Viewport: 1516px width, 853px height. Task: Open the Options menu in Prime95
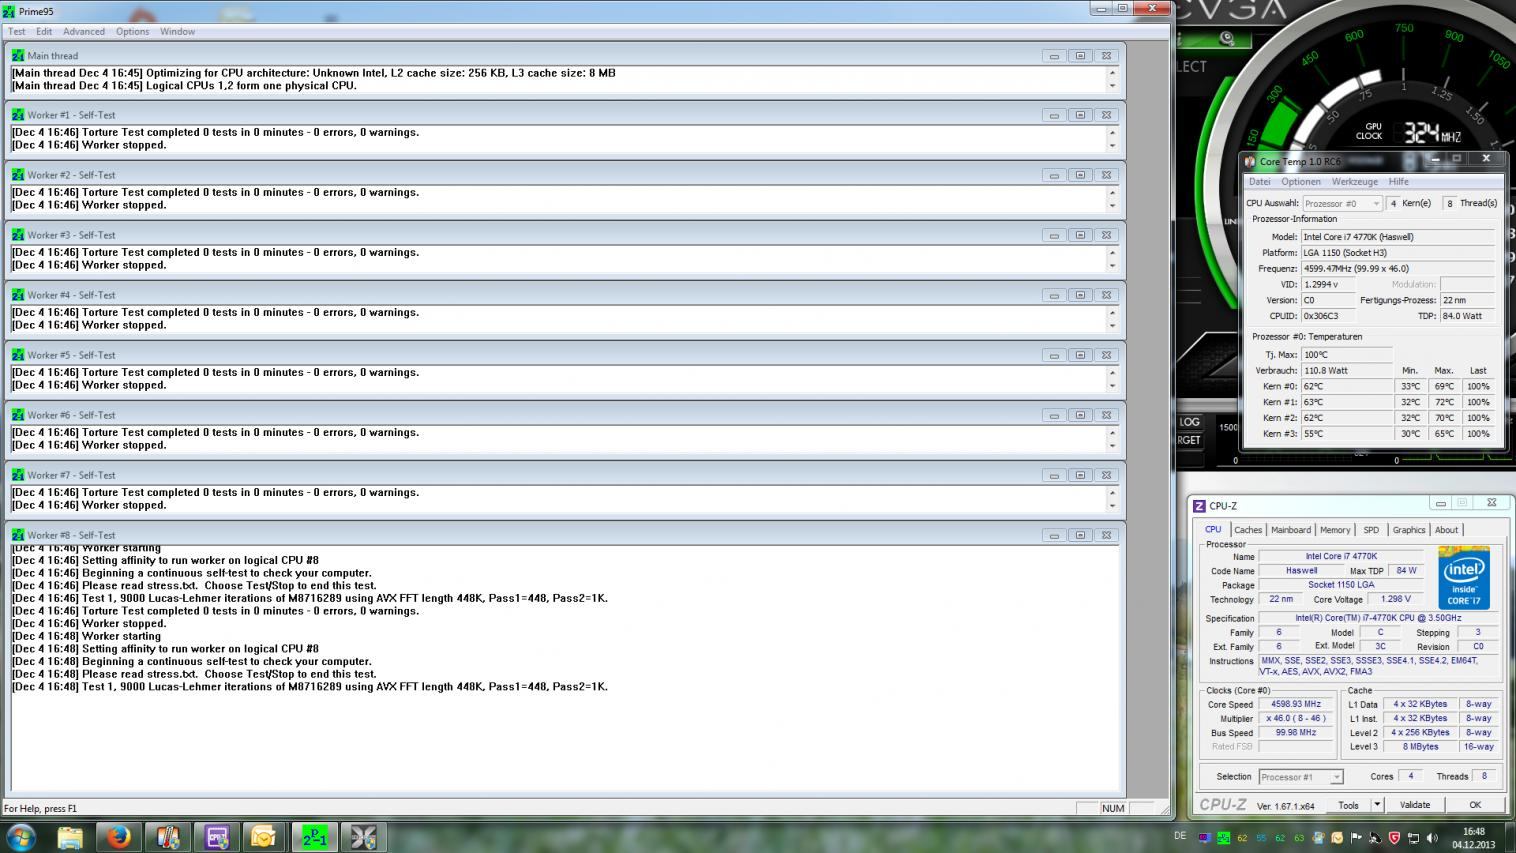point(132,31)
